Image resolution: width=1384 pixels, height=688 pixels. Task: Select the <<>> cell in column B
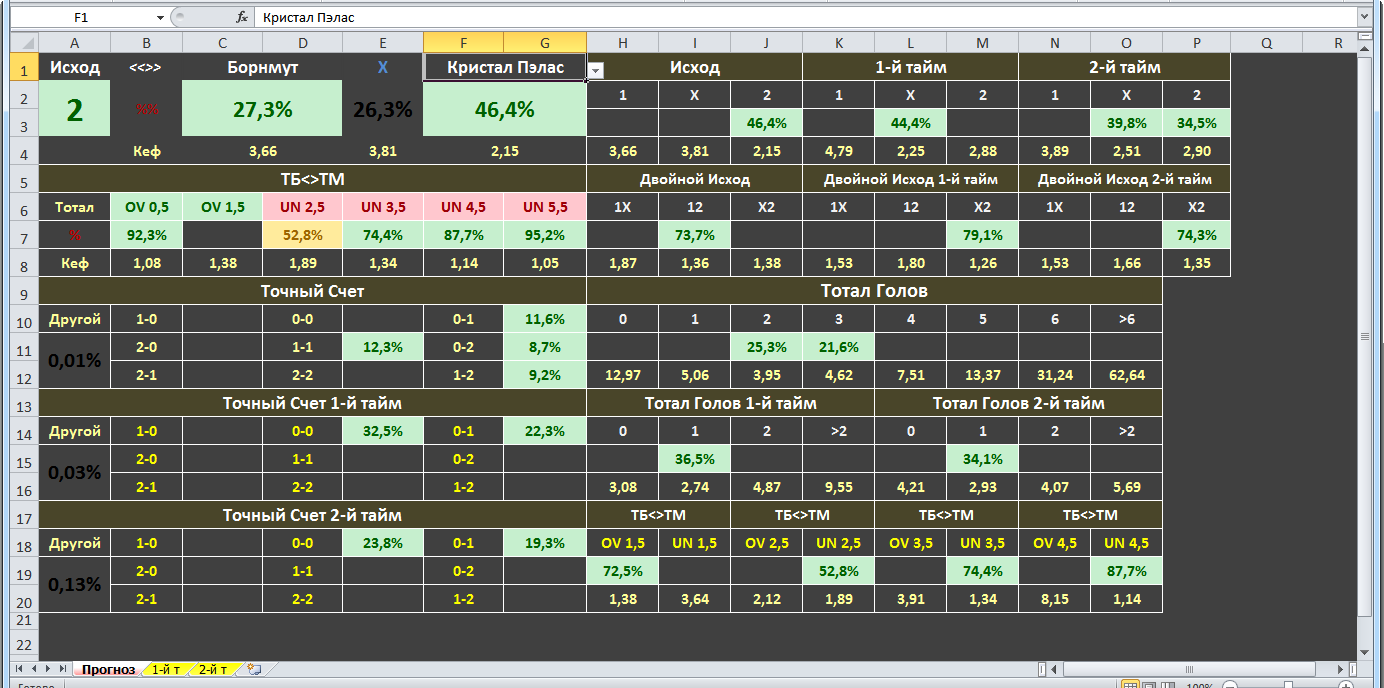(x=147, y=68)
